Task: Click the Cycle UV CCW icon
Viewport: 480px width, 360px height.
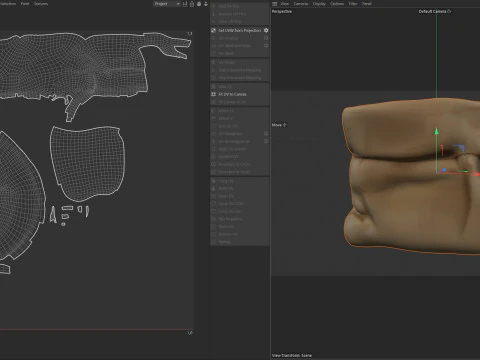Action: click(x=214, y=204)
